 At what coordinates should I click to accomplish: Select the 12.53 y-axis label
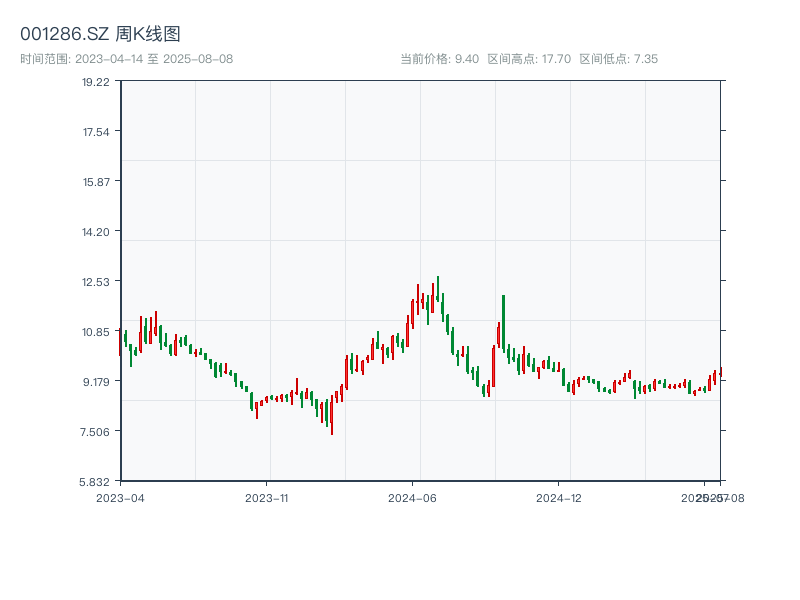(96, 282)
